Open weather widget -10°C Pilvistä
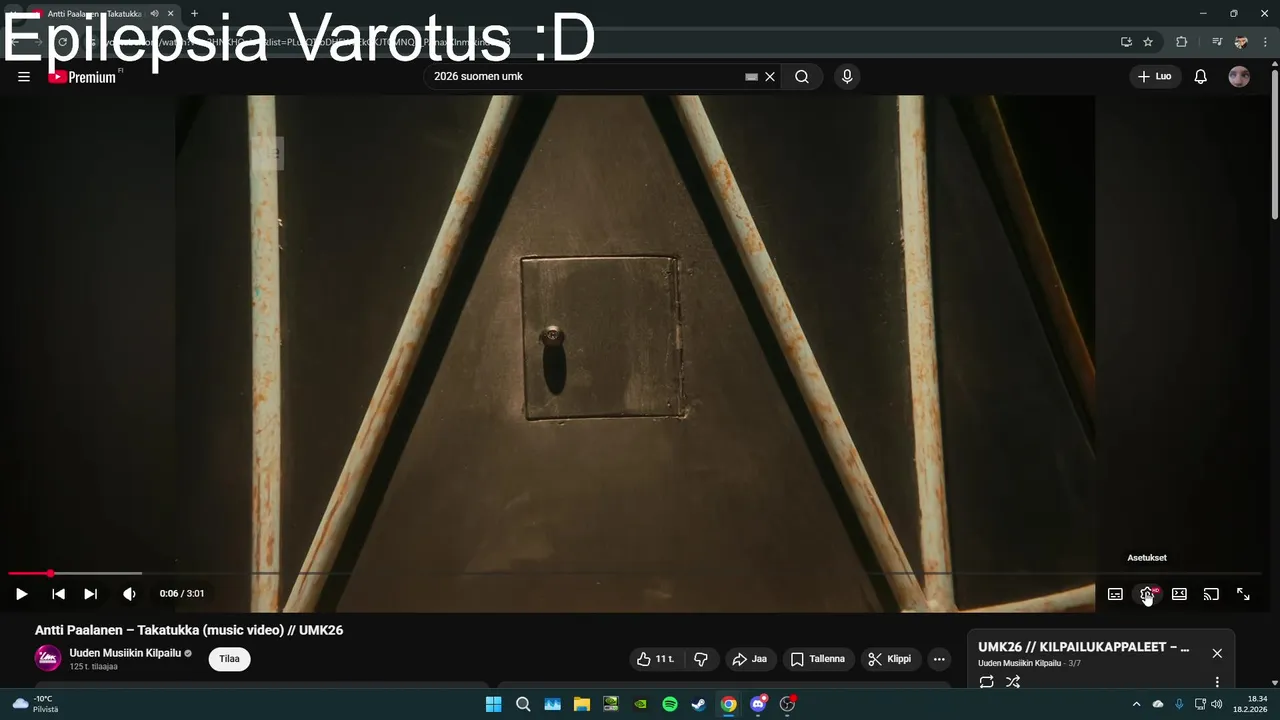Screen dimensions: 1280x720 tap(35, 704)
